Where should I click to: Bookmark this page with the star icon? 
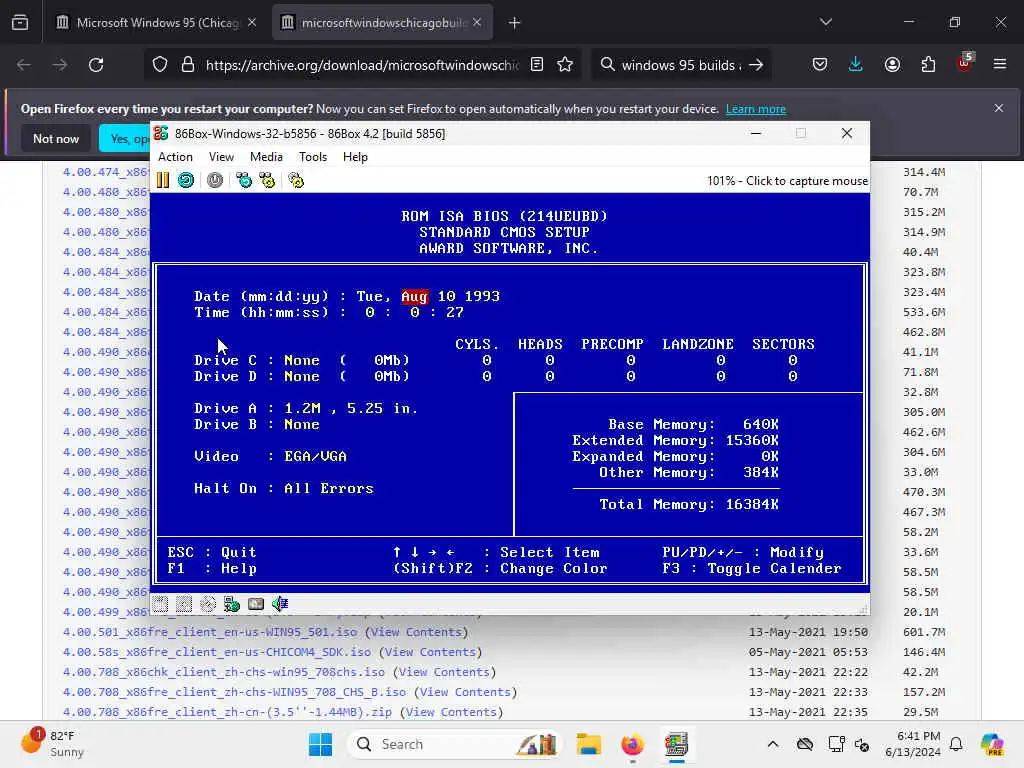(565, 65)
